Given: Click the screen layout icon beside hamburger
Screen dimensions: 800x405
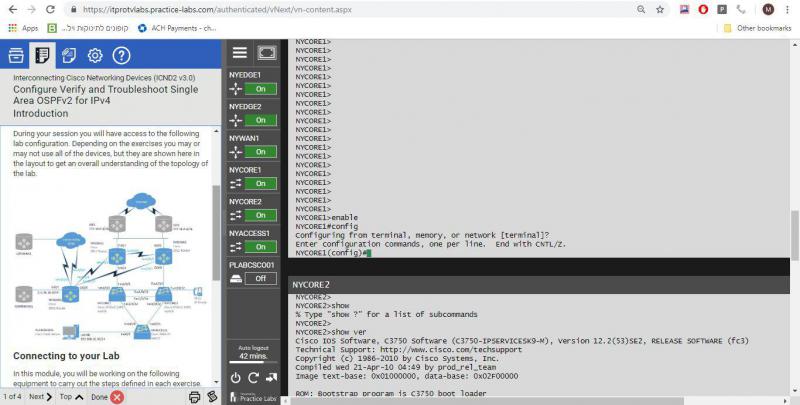Looking at the screenshot, I should pos(265,53).
